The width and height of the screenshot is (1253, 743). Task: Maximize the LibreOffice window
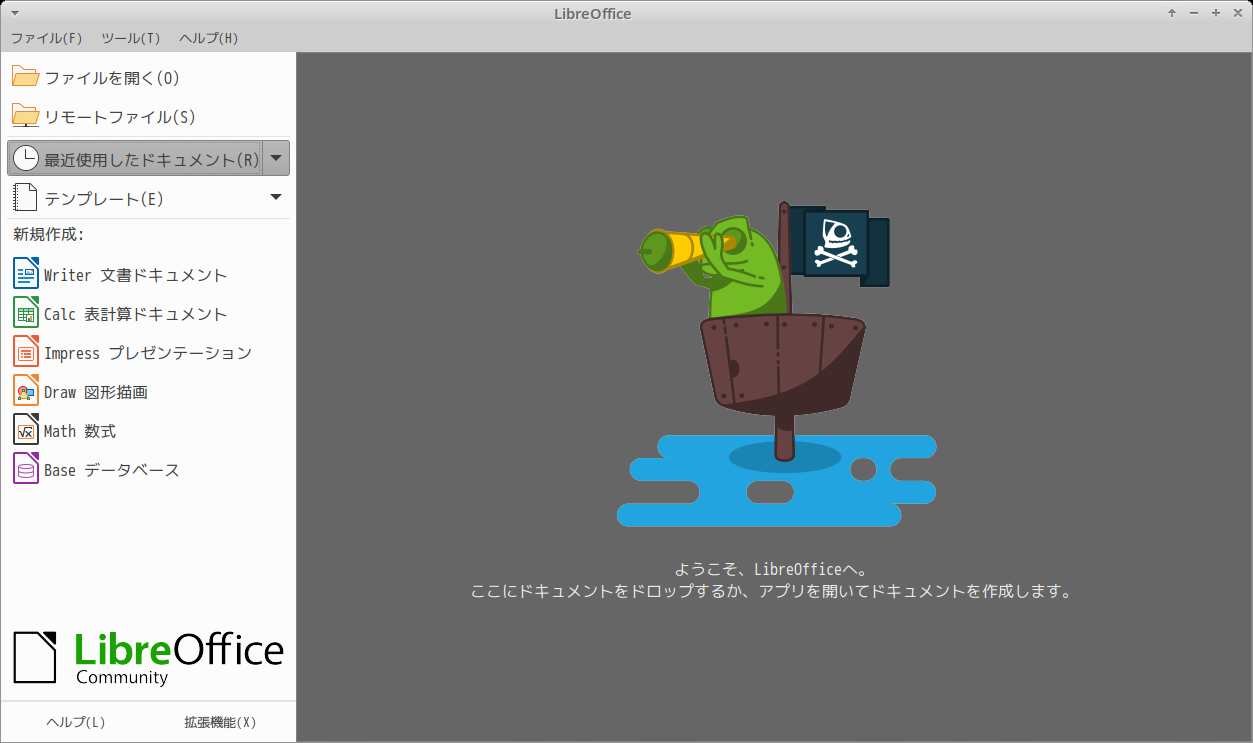click(x=1216, y=13)
